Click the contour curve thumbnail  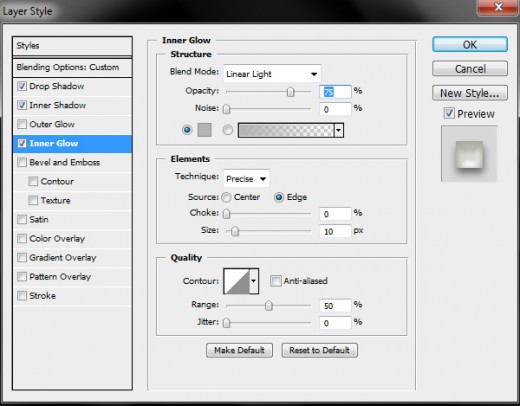tap(237, 281)
